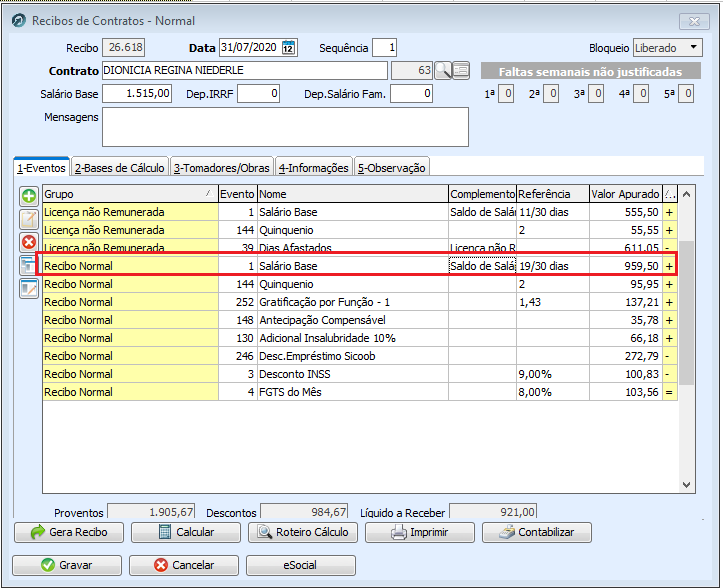The image size is (723, 588).
Task: Open the Bloqueio dropdown showing Liberado
Action: [x=668, y=48]
